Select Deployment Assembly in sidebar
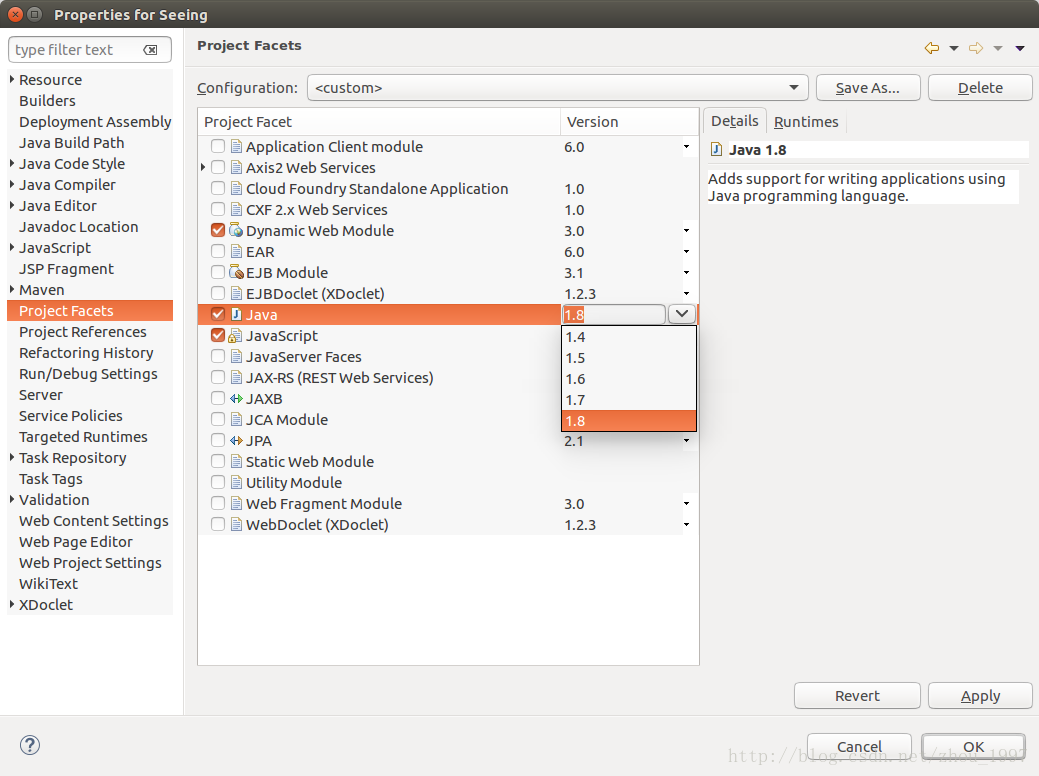 [95, 122]
